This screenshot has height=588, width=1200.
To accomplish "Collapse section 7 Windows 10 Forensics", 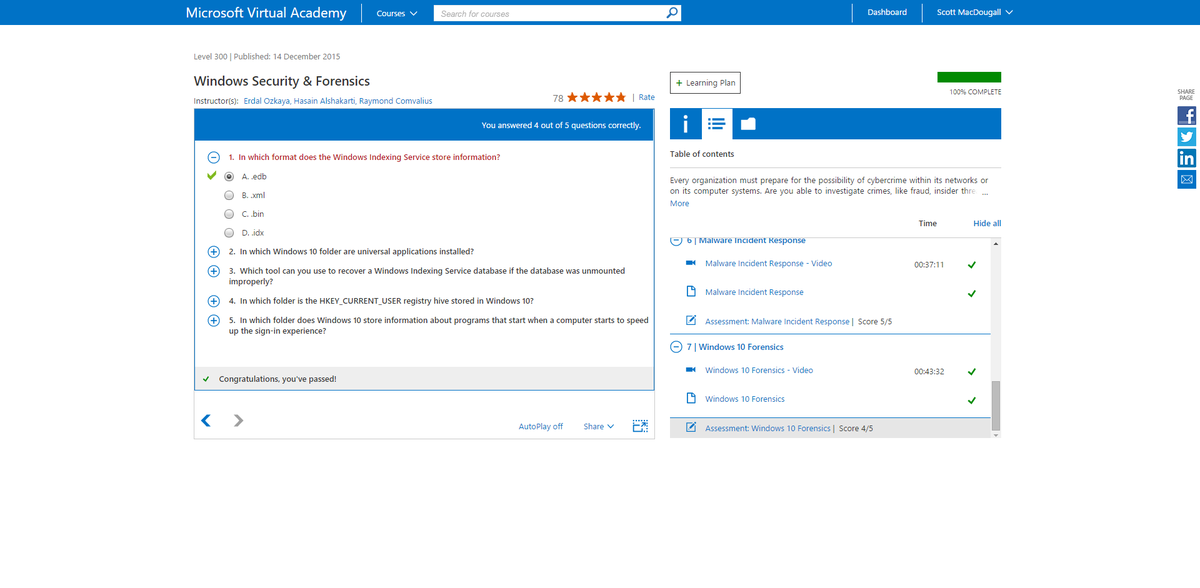I will [x=676, y=347].
